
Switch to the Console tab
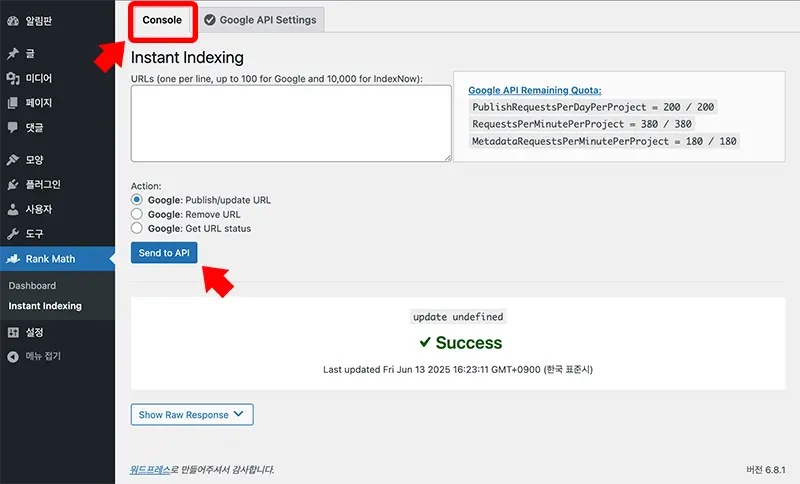click(162, 20)
